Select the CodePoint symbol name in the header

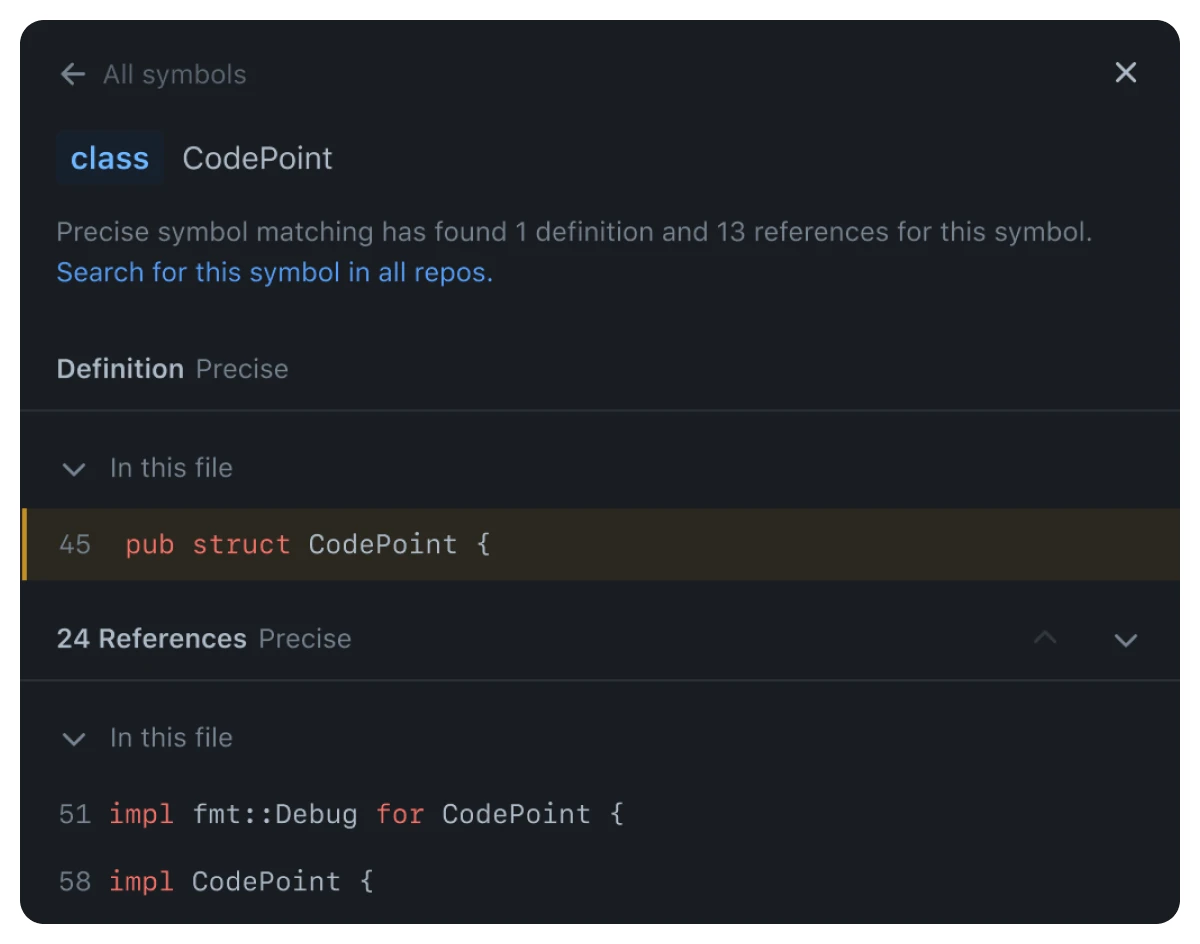pos(257,157)
